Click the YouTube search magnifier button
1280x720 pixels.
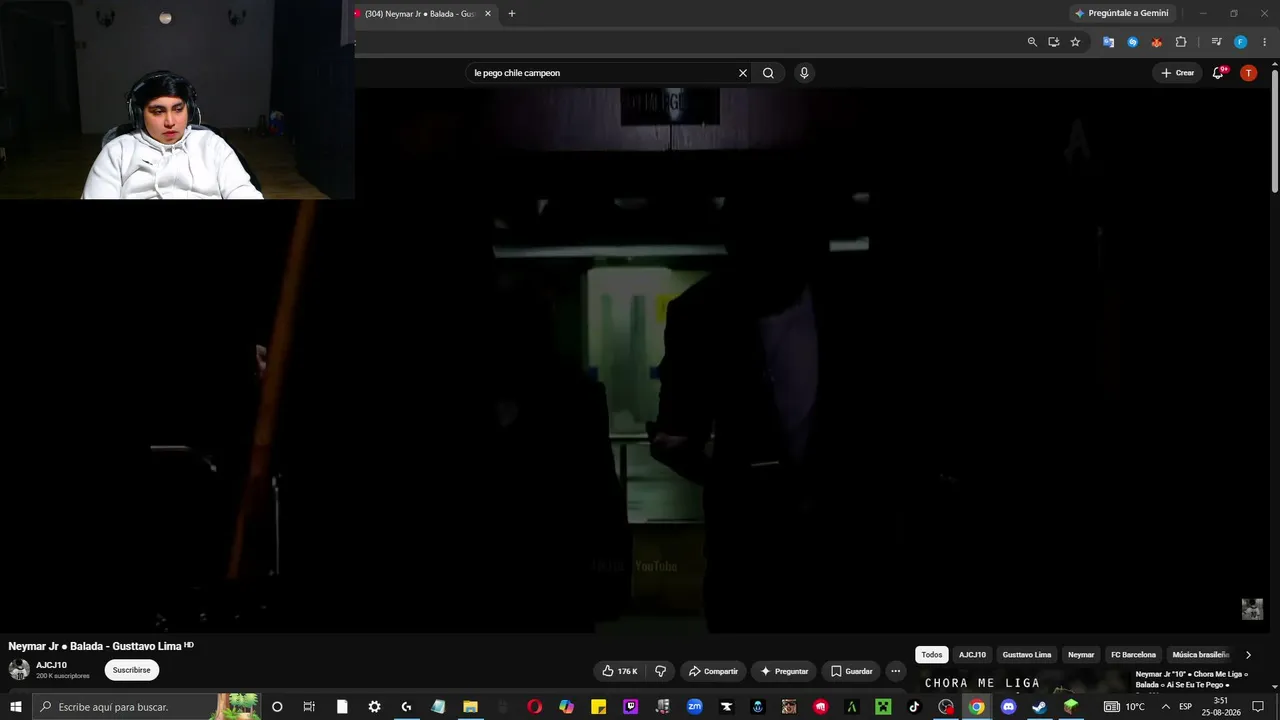pos(768,73)
